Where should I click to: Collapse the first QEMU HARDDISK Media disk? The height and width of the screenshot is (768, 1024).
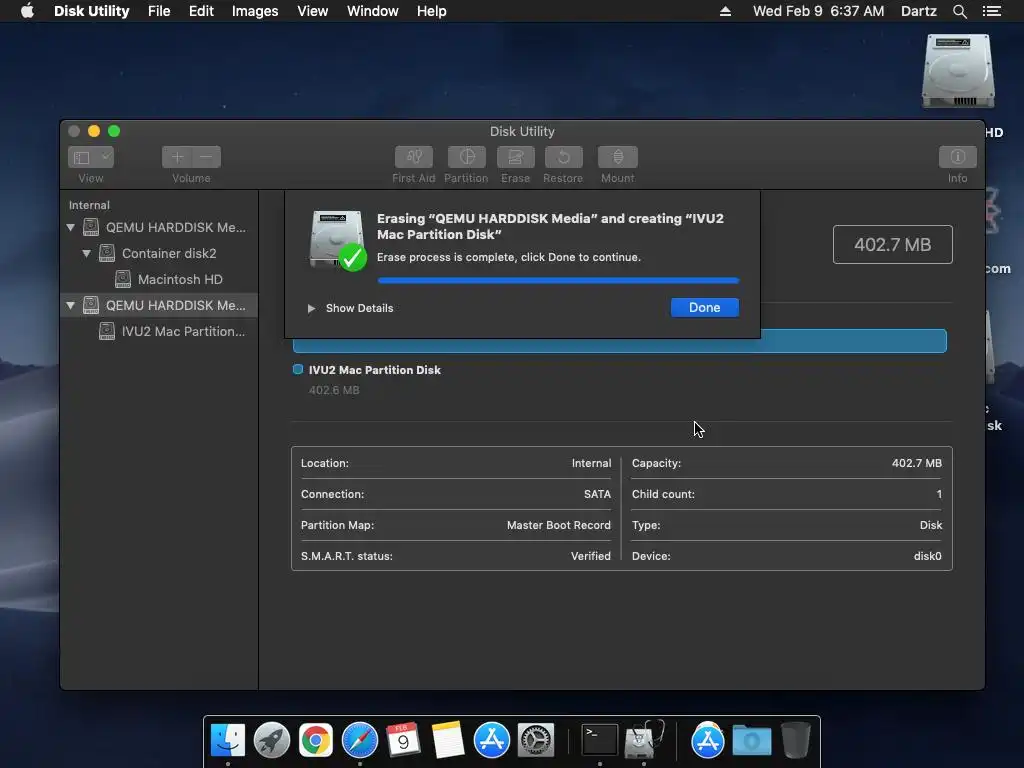pos(71,227)
